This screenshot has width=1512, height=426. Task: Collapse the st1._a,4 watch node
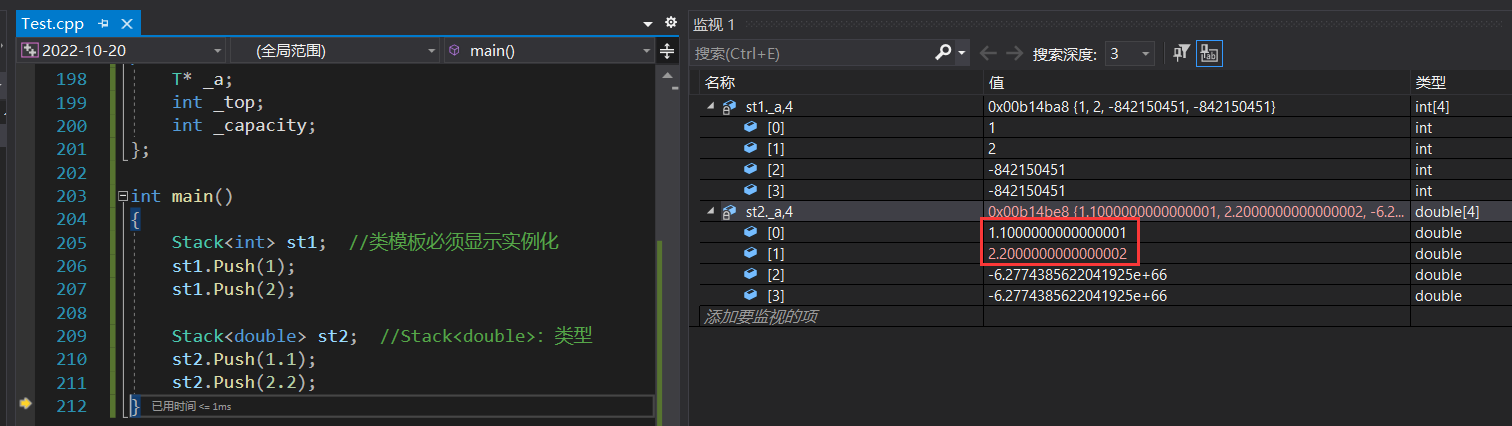click(711, 106)
